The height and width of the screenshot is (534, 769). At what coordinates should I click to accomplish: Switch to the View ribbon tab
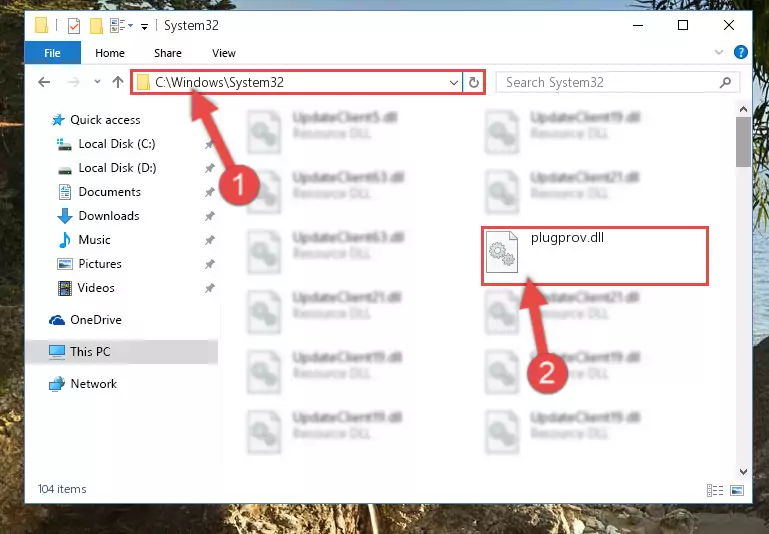tap(224, 53)
